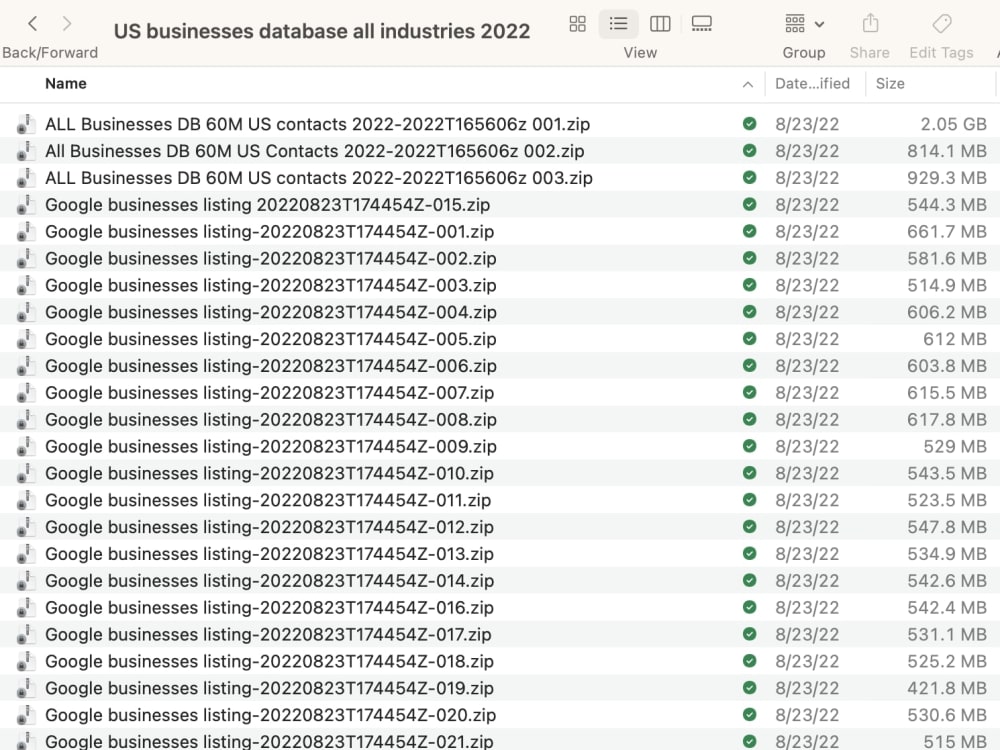
Task: Toggle sort direction arrow in Name header
Action: [x=748, y=84]
